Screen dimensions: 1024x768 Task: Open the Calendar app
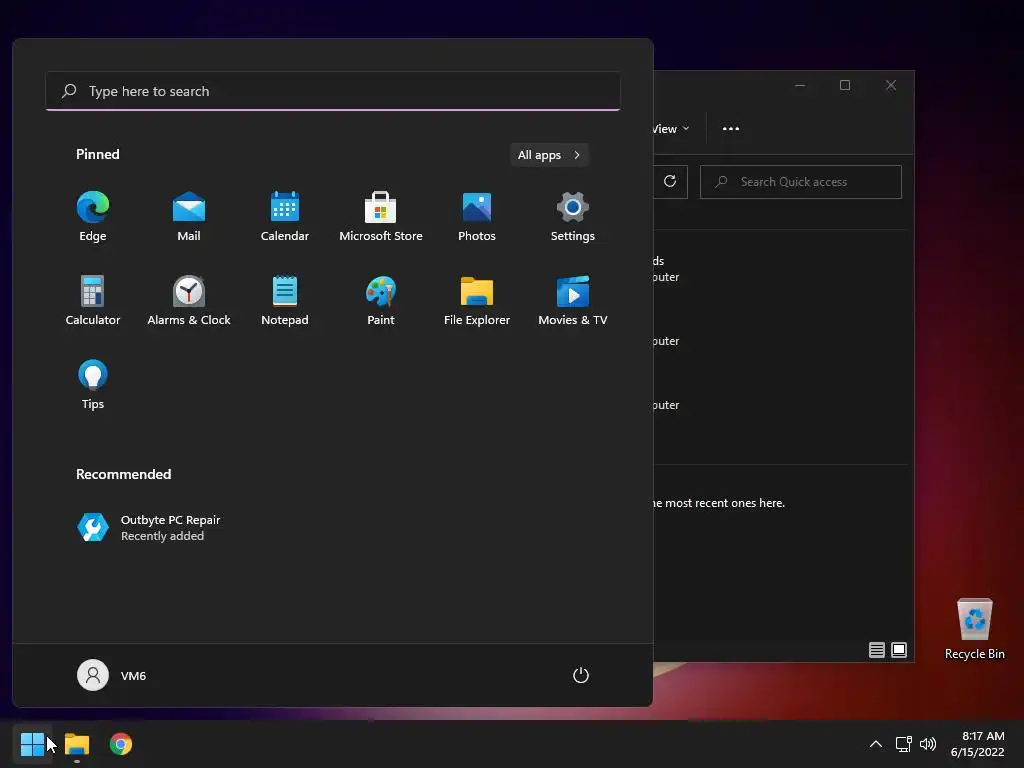click(285, 217)
